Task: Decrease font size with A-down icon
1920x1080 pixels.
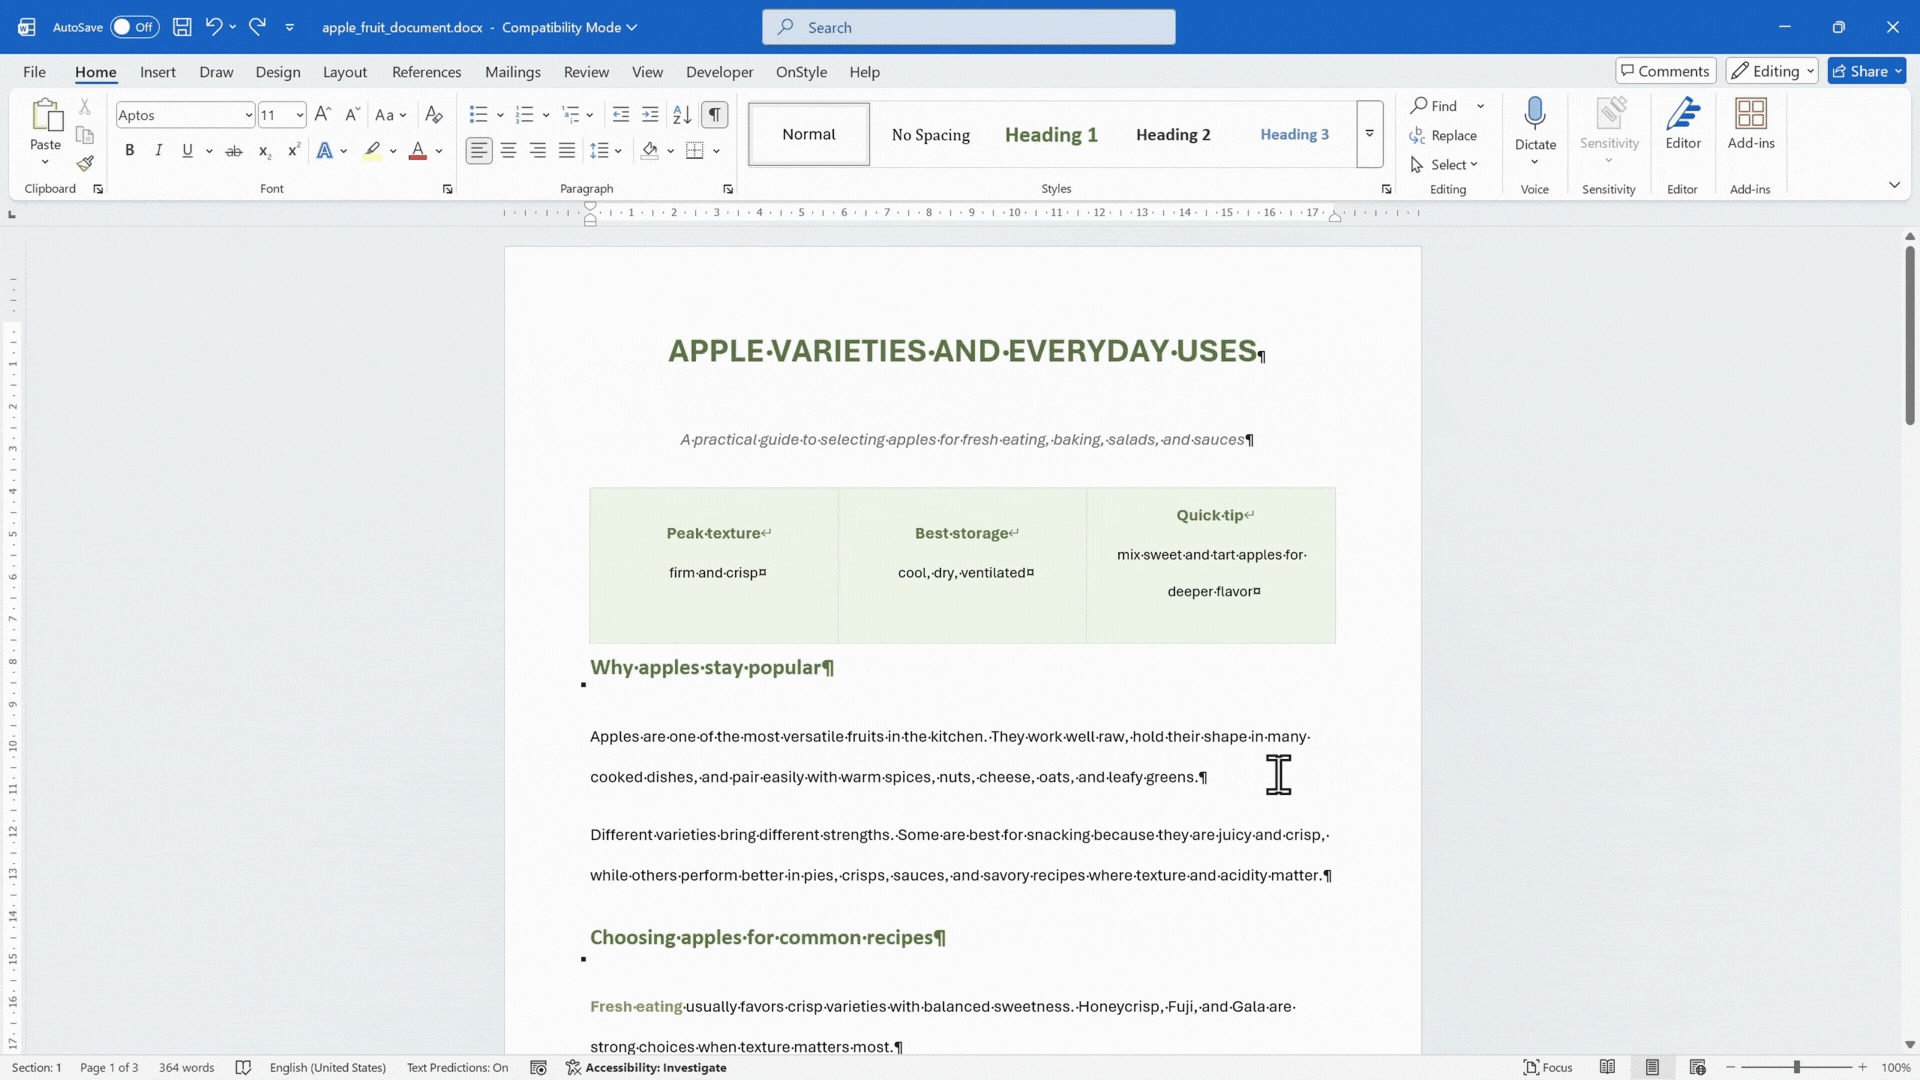Action: point(351,115)
